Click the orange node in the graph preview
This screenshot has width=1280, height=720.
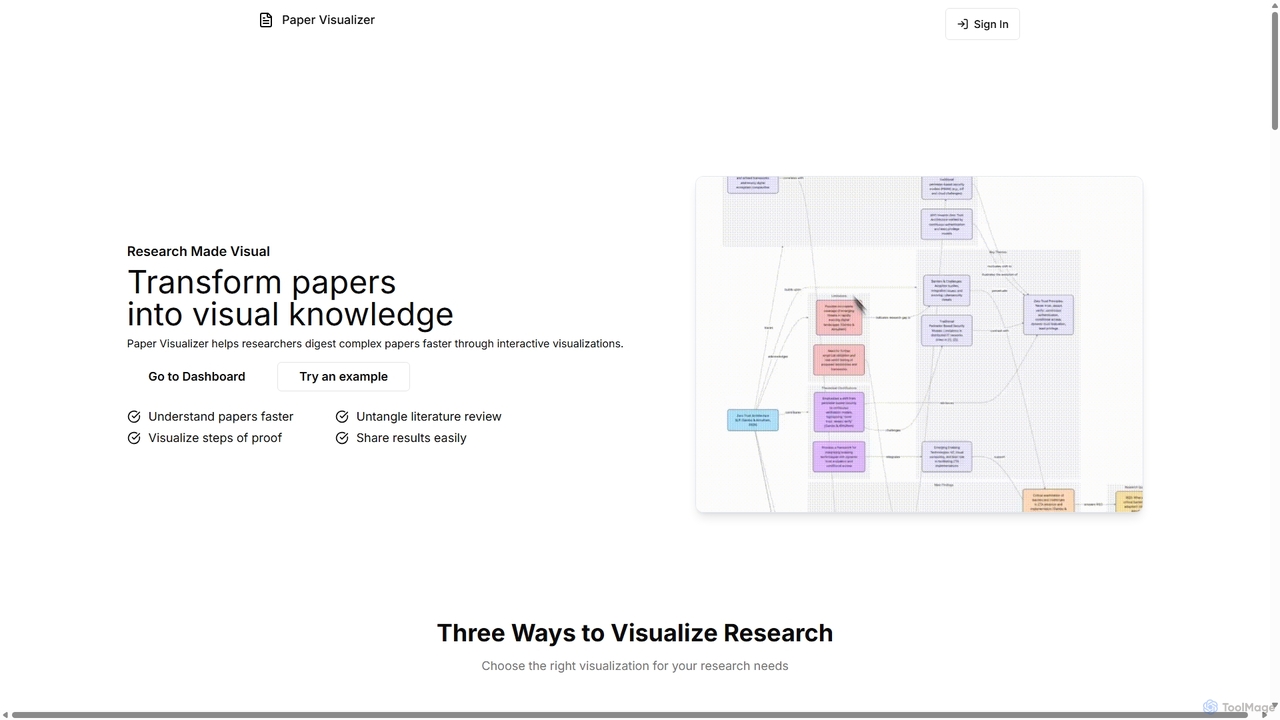click(1048, 500)
